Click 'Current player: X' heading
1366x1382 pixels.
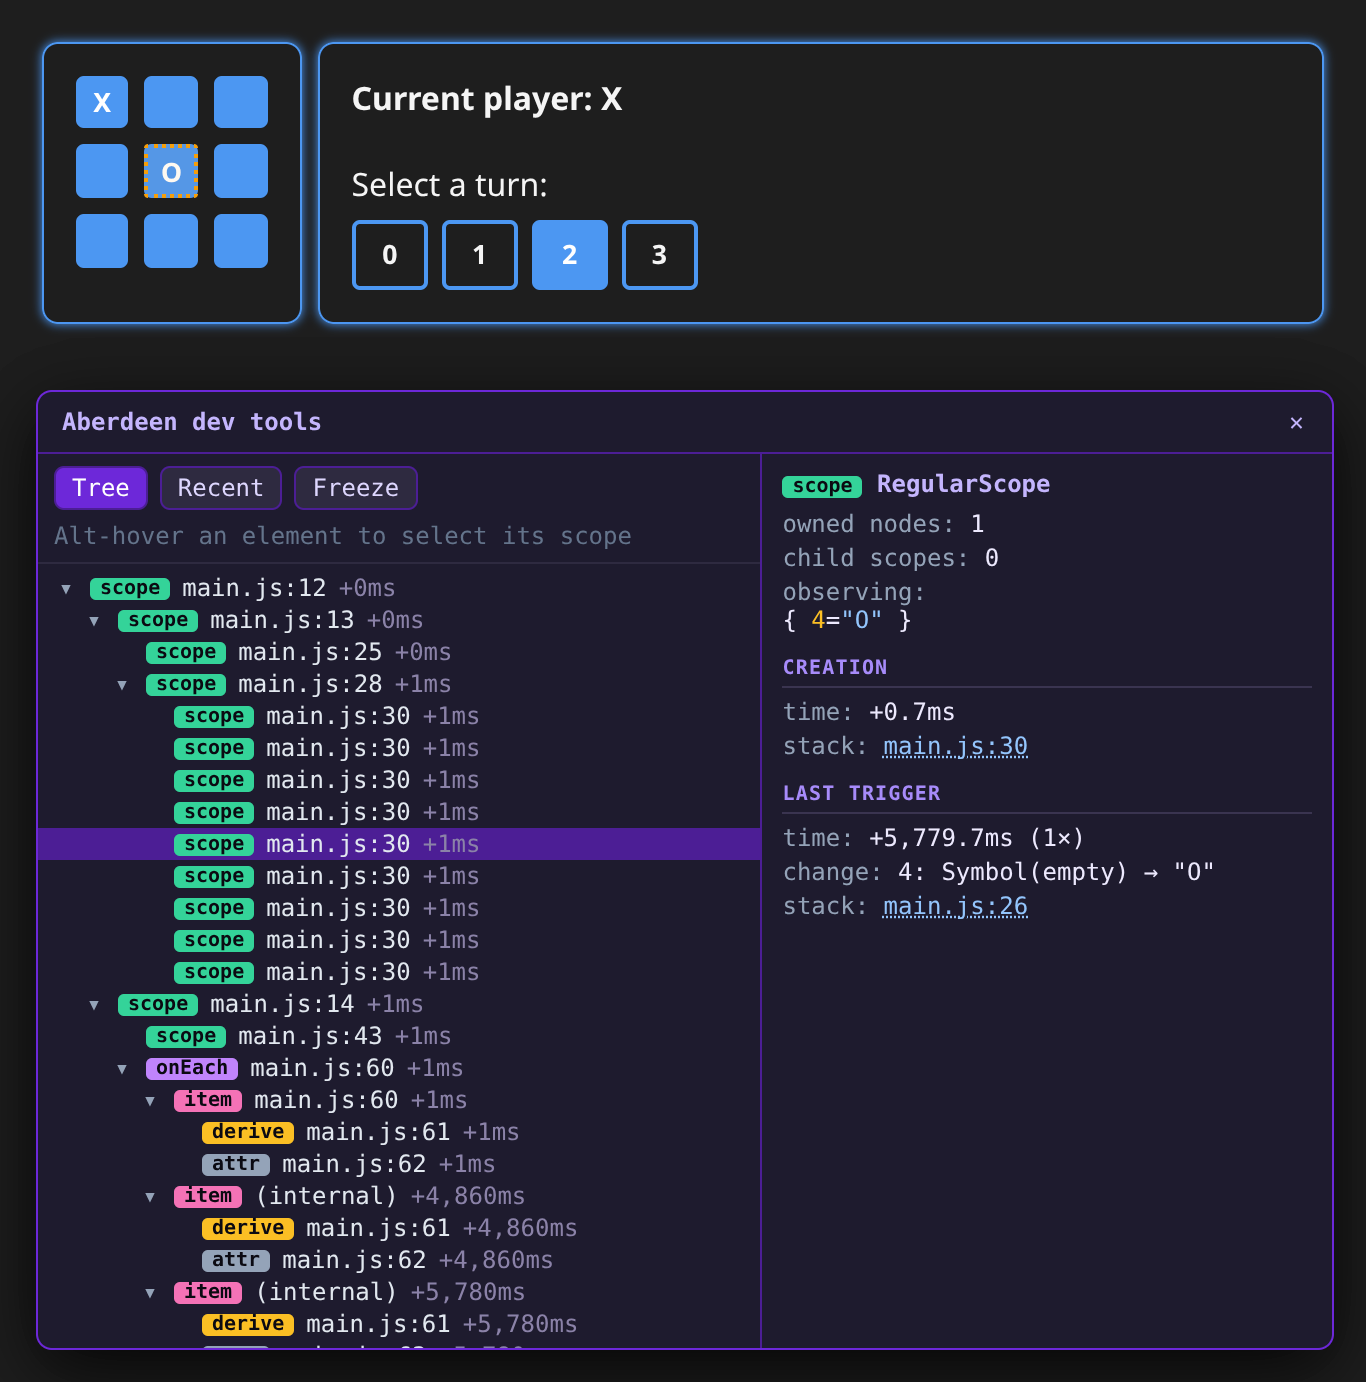click(x=487, y=99)
